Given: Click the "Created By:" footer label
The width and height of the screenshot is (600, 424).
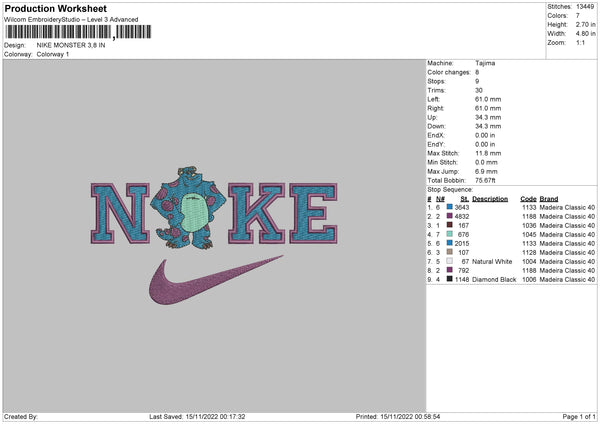Looking at the screenshot, I should tap(21, 416).
